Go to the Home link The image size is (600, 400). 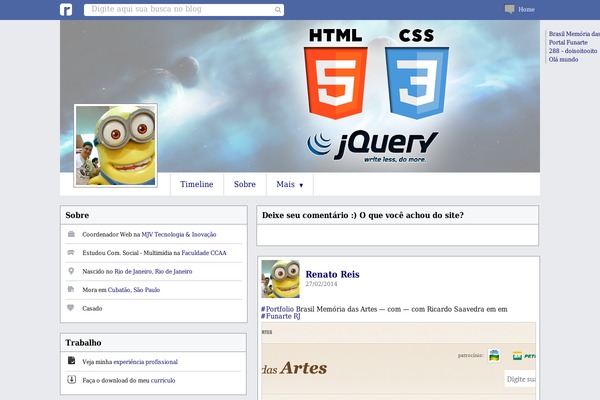(x=527, y=10)
